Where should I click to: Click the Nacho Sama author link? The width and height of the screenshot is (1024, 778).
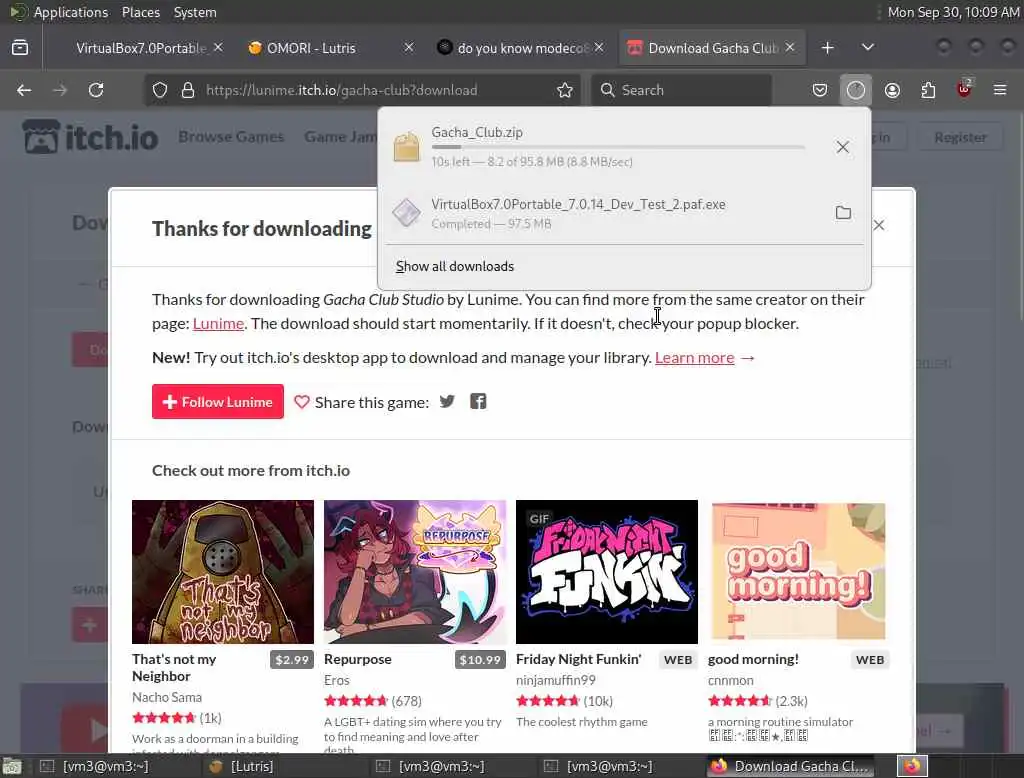point(167,697)
